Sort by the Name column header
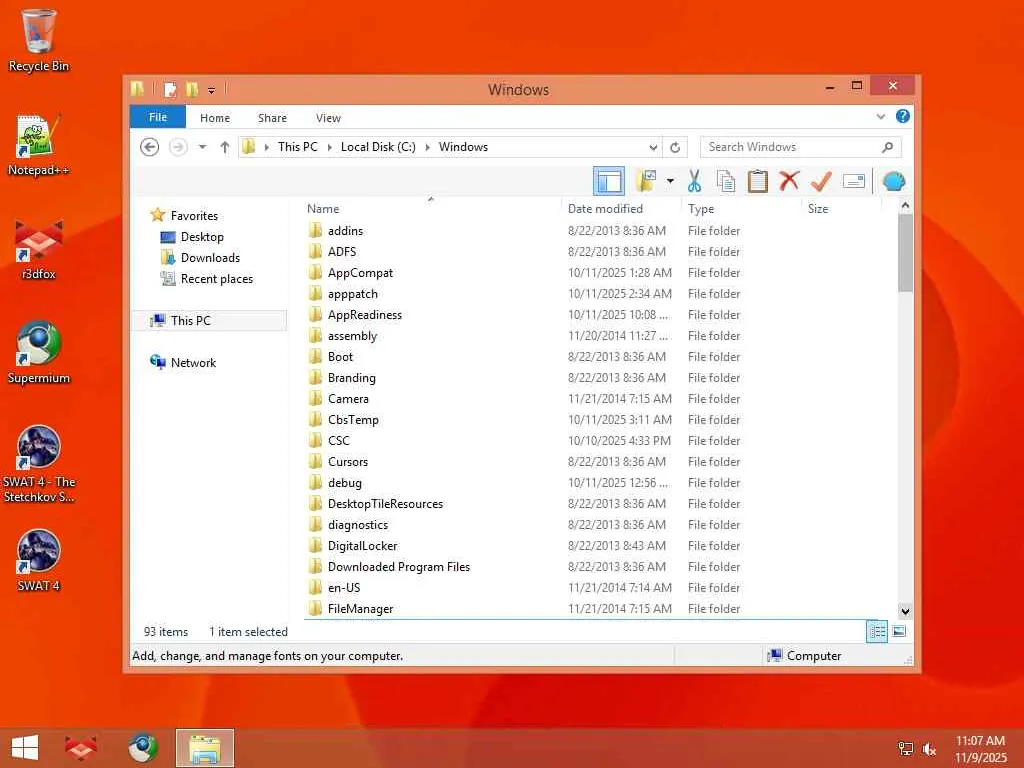 pyautogui.click(x=323, y=209)
